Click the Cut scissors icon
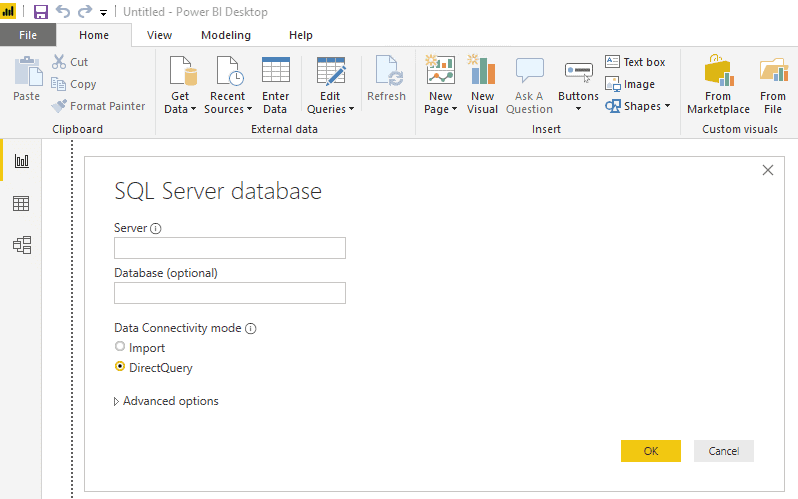The image size is (798, 499). [x=59, y=62]
